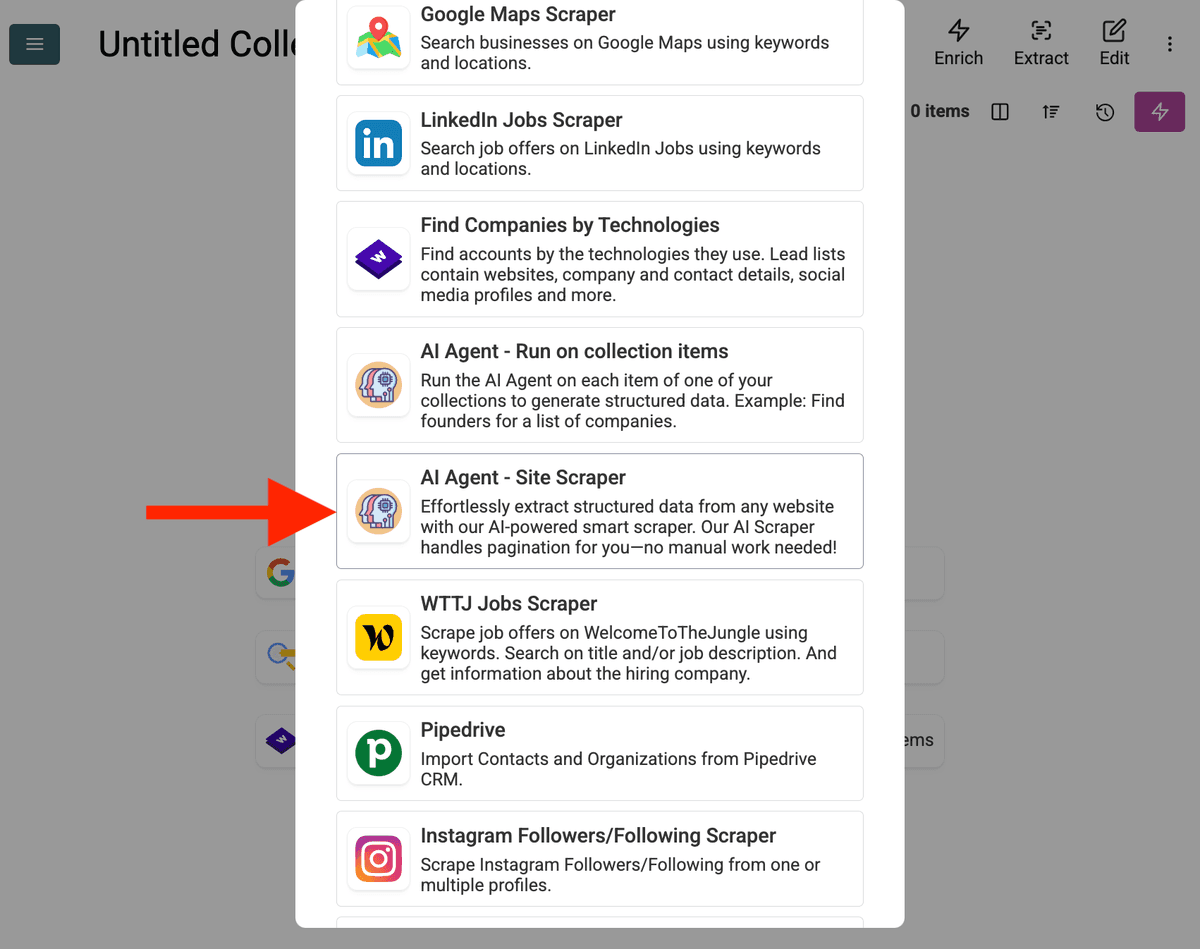Viewport: 1200px width, 949px height.
Task: Click the LinkedIn logo icon
Action: pyautogui.click(x=379, y=143)
